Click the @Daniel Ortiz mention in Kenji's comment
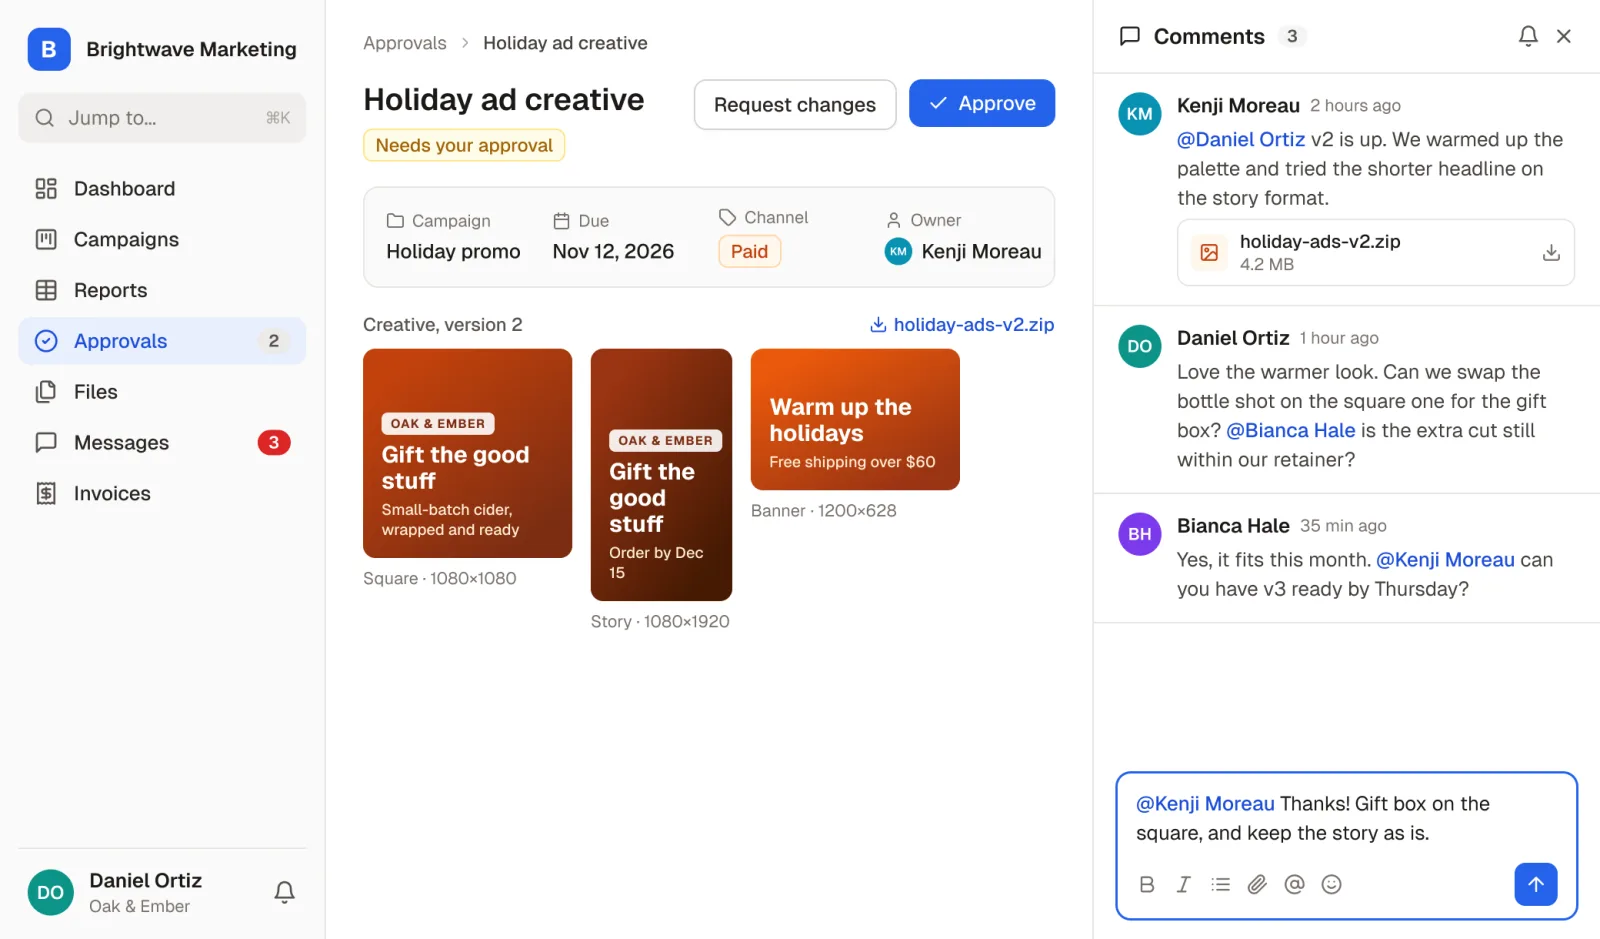The height and width of the screenshot is (939, 1600). tap(1241, 140)
